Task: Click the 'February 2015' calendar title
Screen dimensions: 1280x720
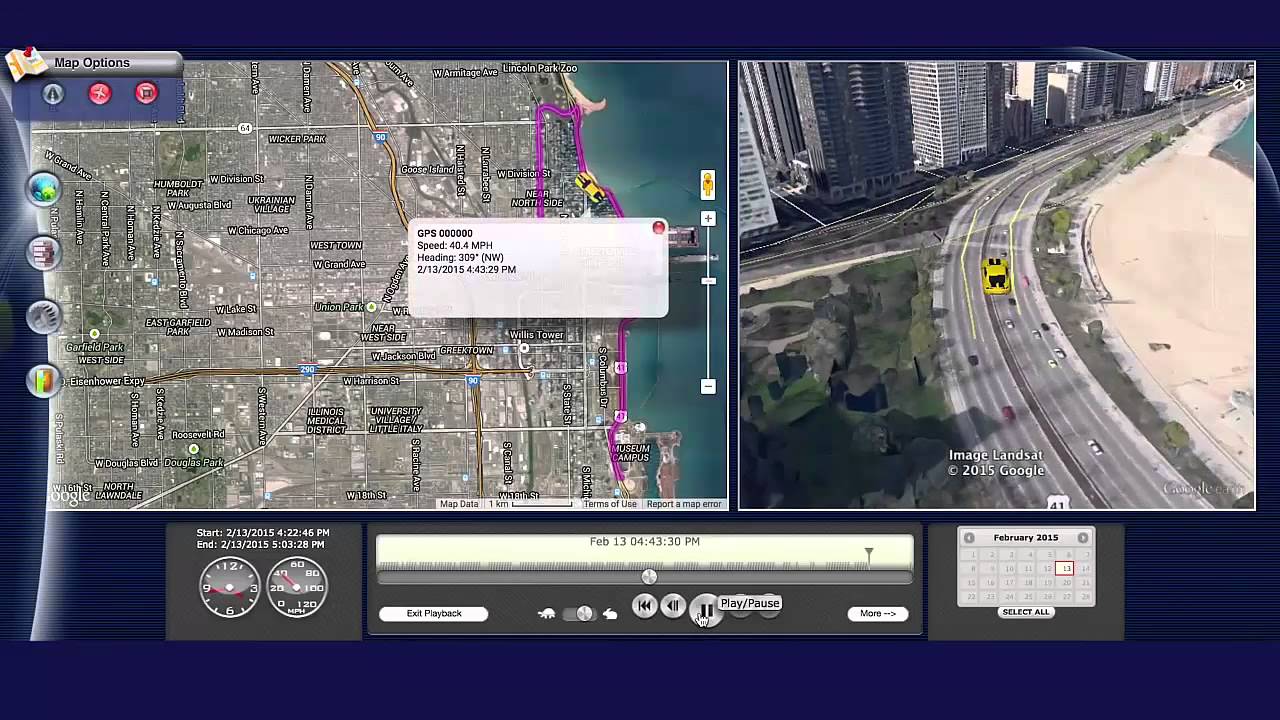Action: [1026, 538]
